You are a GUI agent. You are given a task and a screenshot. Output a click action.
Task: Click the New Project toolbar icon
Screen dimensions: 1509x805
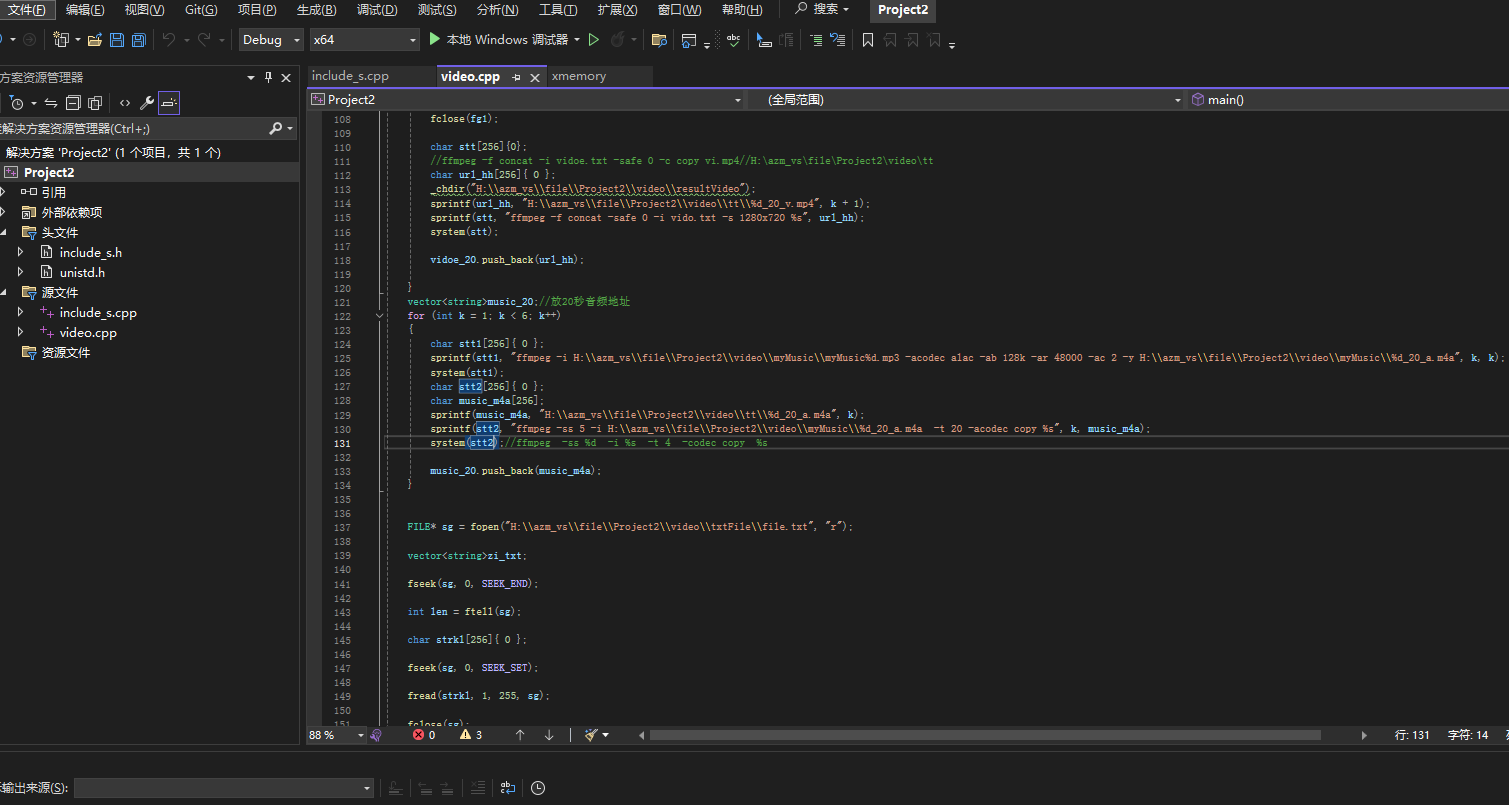[61, 40]
